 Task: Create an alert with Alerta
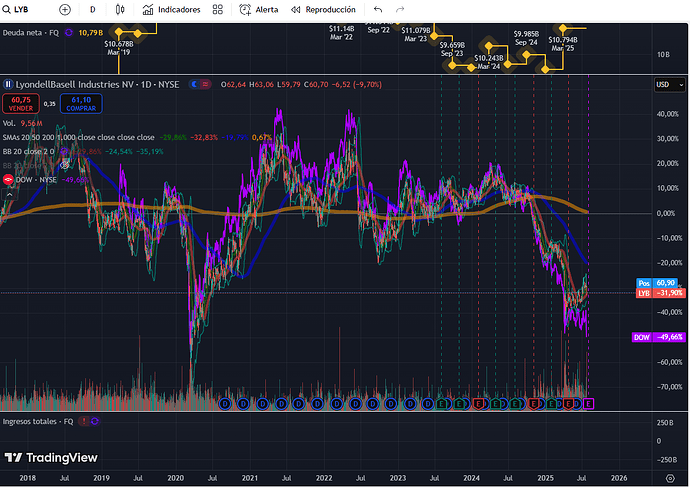click(x=258, y=9)
